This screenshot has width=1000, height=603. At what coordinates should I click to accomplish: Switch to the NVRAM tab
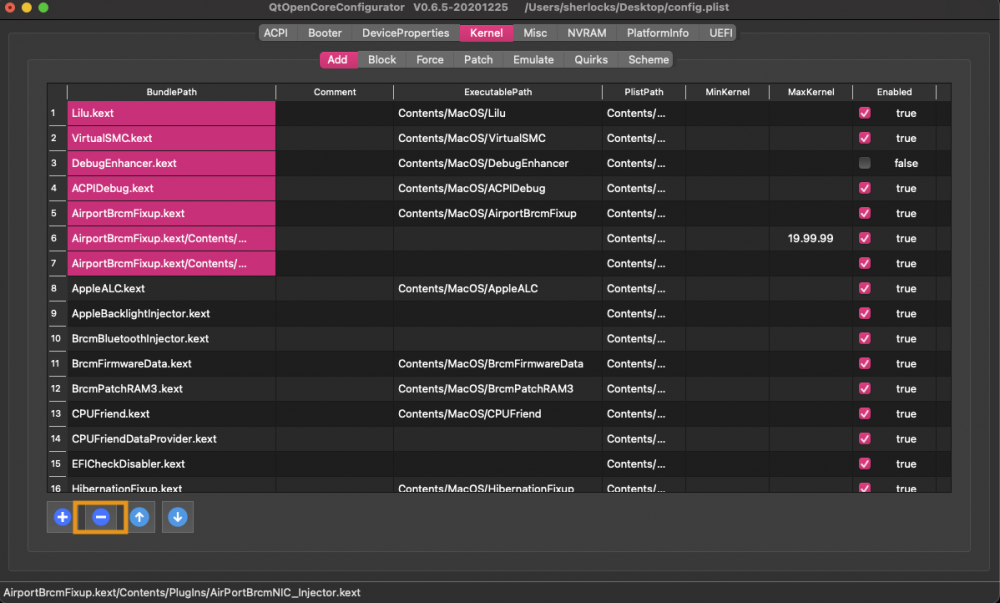point(587,33)
